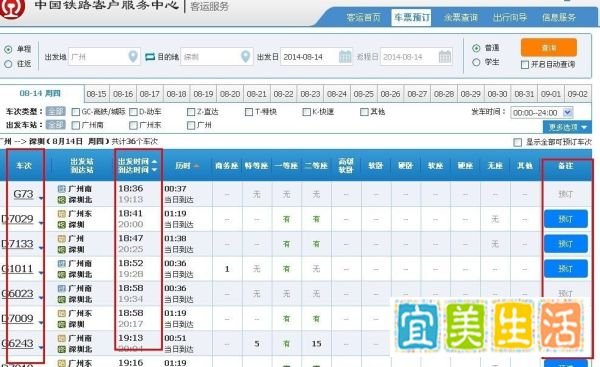Expand details arrow for train D7009

(x=41, y=323)
